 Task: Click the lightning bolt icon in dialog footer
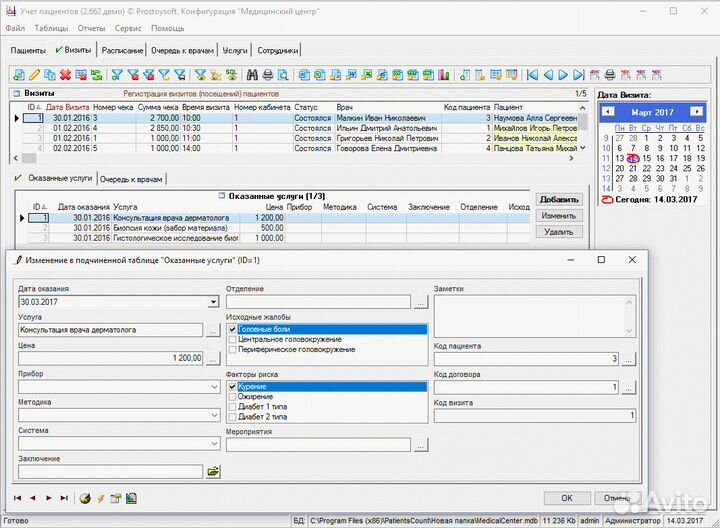[x=100, y=497]
